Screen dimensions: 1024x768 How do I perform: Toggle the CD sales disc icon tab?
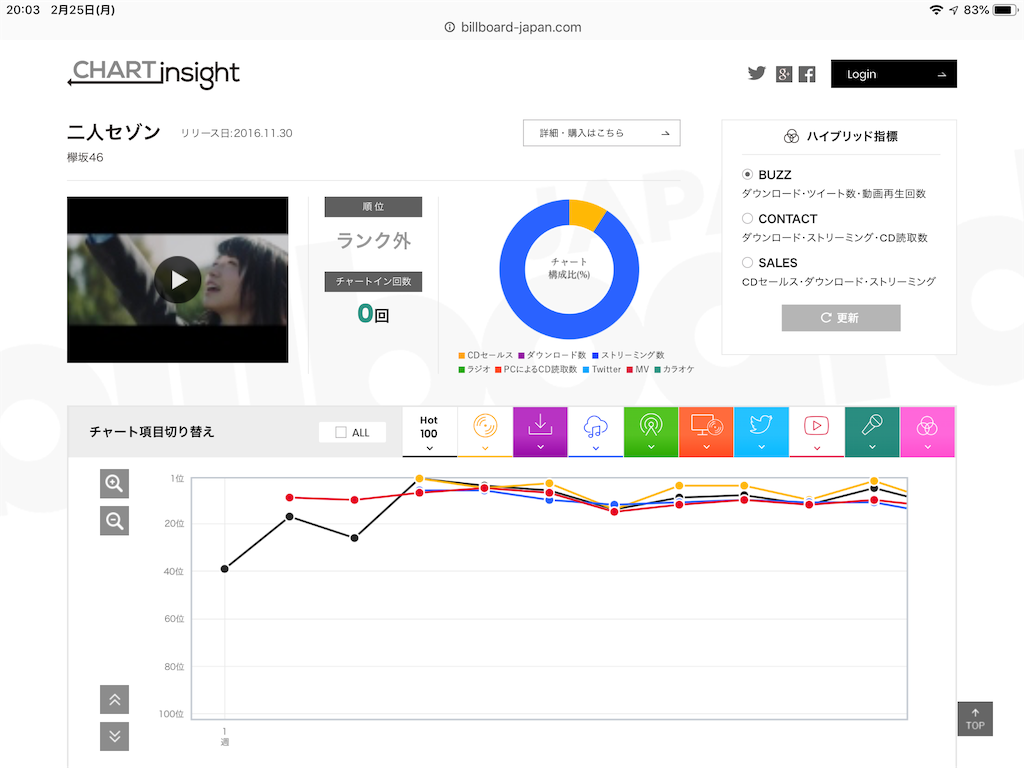coord(485,432)
